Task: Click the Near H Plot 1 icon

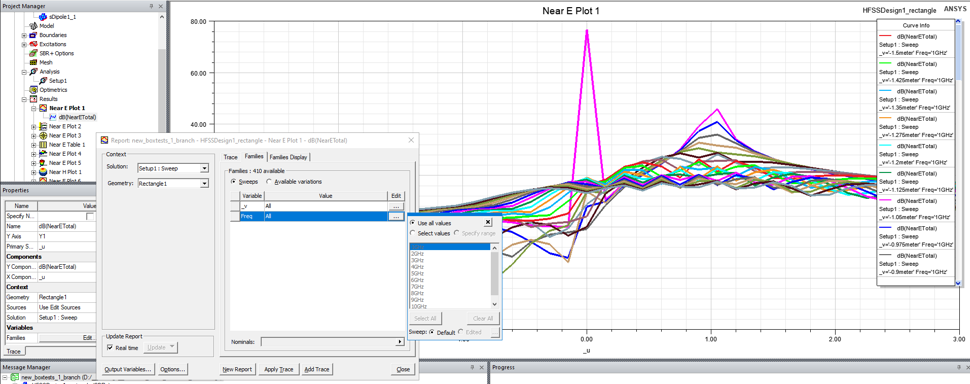Action: [43, 171]
